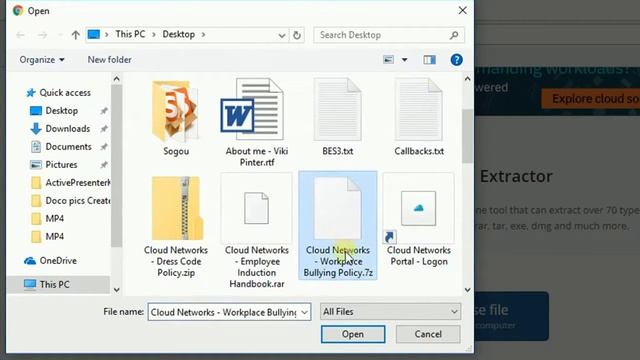
Task: Click Explore cloud button on background page
Action: click(x=591, y=99)
